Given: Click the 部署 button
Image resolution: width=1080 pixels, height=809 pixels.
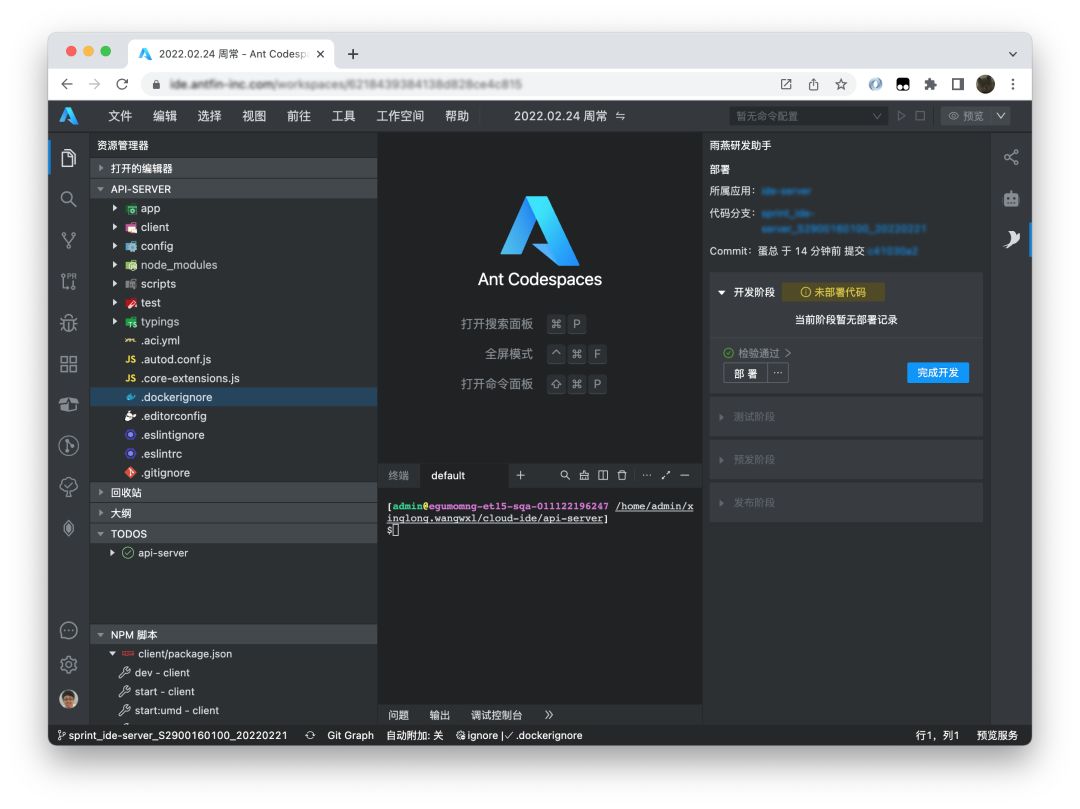Looking at the screenshot, I should pyautogui.click(x=745, y=373).
